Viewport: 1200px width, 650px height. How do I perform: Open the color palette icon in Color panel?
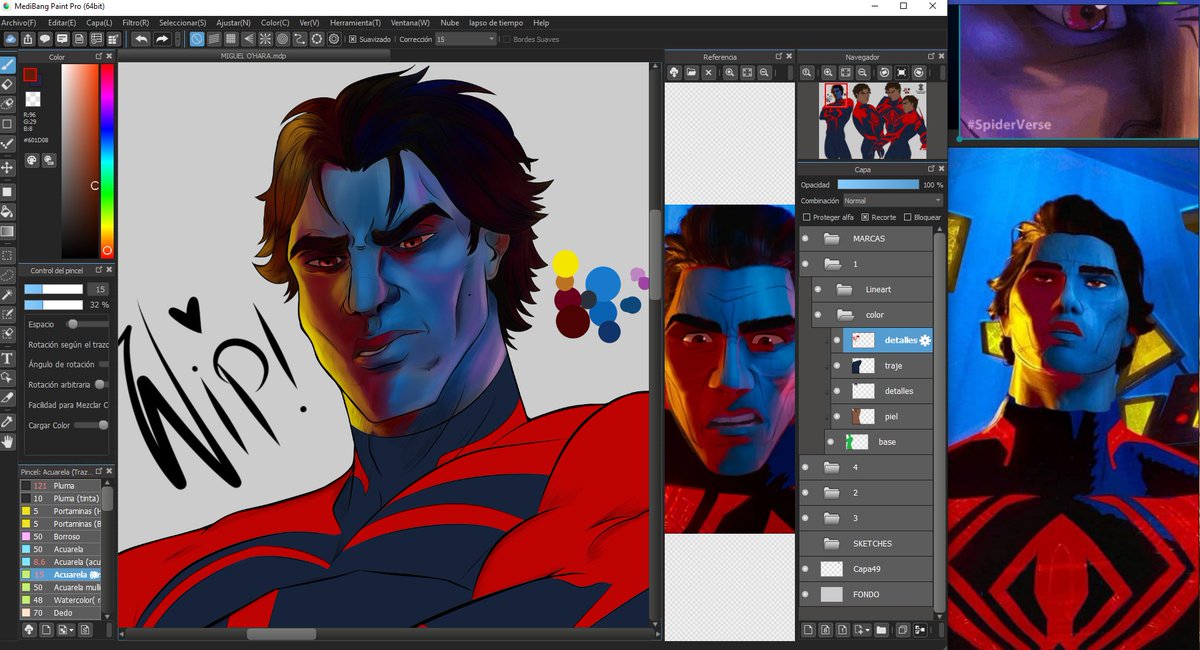point(31,160)
